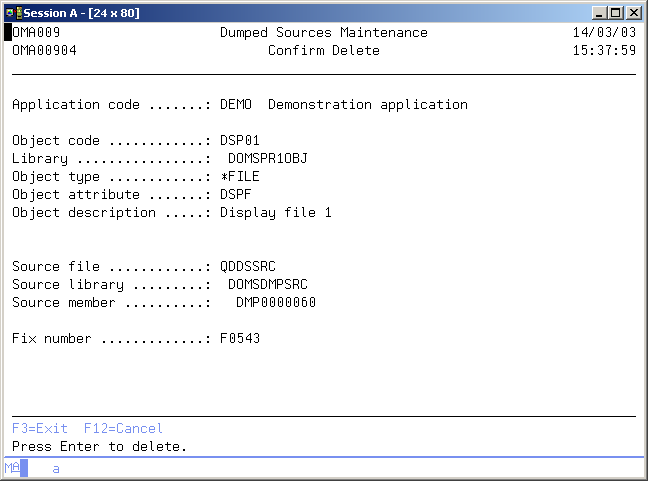
Task: Click the OMA00904 screen identifier
Action: (x=44, y=50)
